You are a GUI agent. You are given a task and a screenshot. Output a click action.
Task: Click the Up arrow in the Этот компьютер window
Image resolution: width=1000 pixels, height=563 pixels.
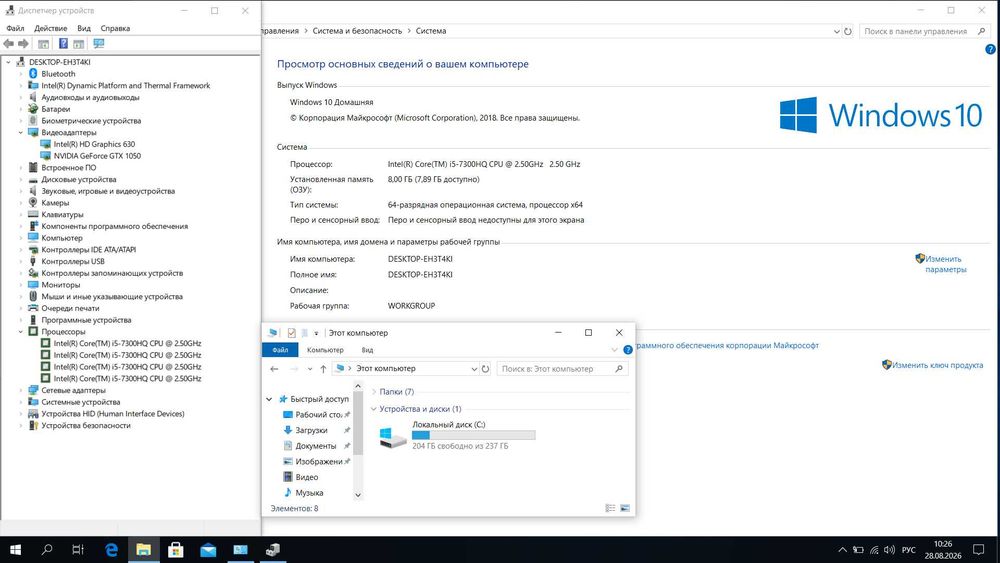pyautogui.click(x=323, y=369)
